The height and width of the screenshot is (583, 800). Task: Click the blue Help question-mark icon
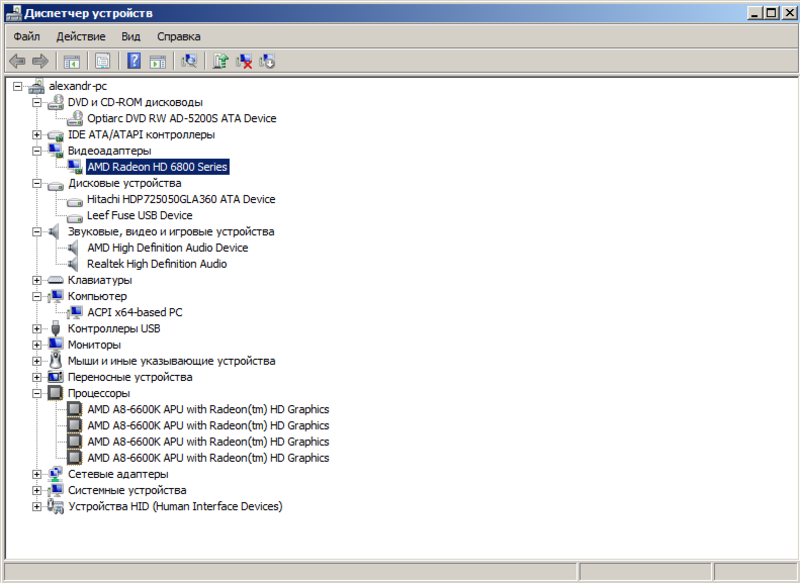134,61
